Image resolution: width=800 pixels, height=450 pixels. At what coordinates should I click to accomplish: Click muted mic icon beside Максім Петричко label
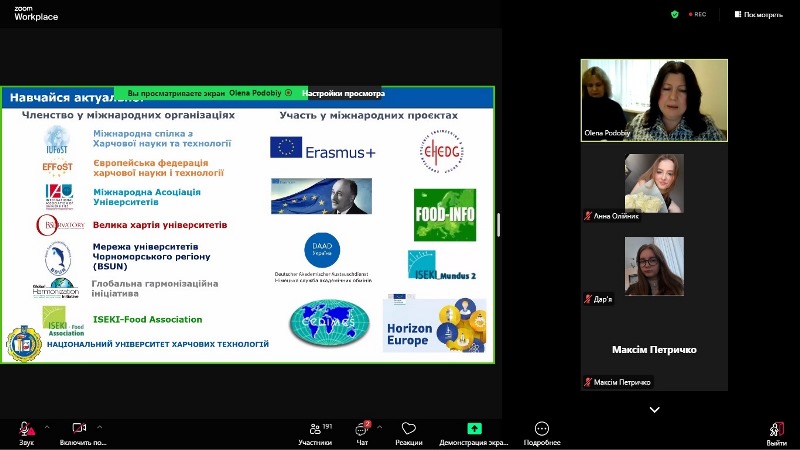pos(588,382)
